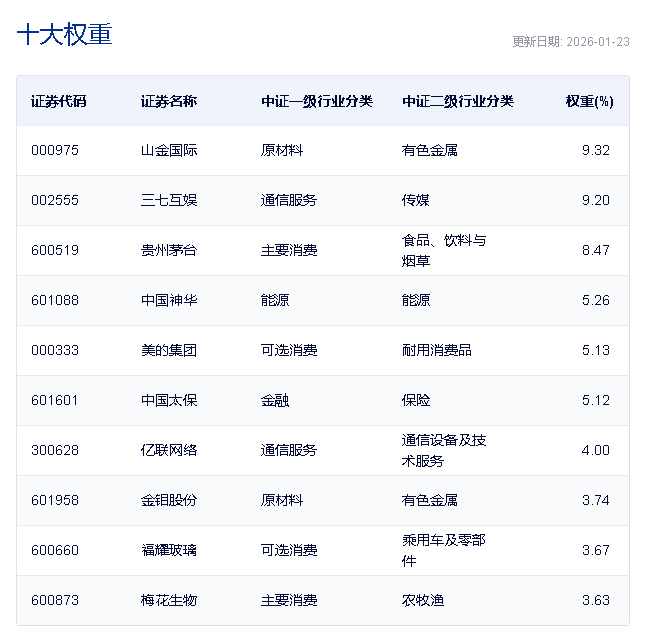Viewport: 649px width, 637px height.
Task: Click 原材料 in the 金钼股份 row
Action: point(282,500)
